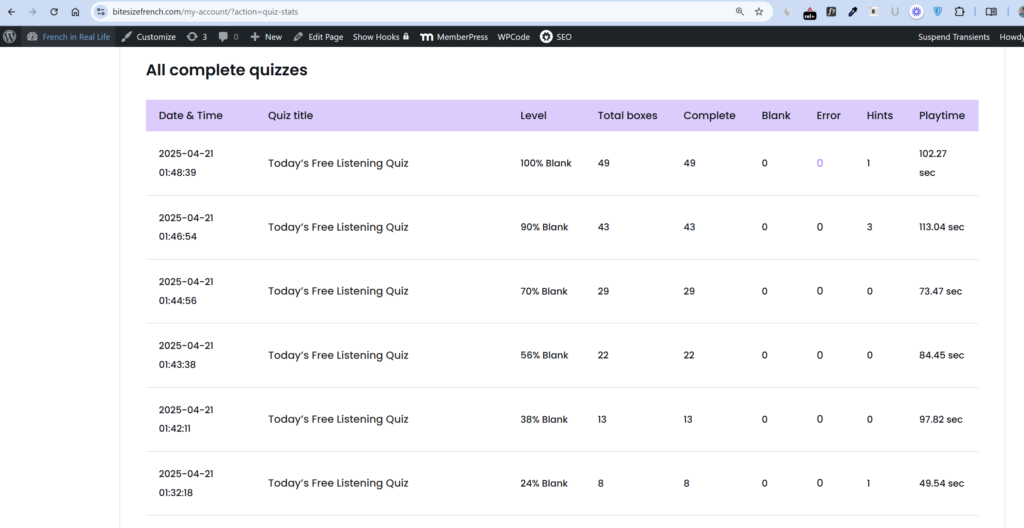Open the MemberPress admin menu
This screenshot has width=1024, height=528.
click(x=454, y=37)
